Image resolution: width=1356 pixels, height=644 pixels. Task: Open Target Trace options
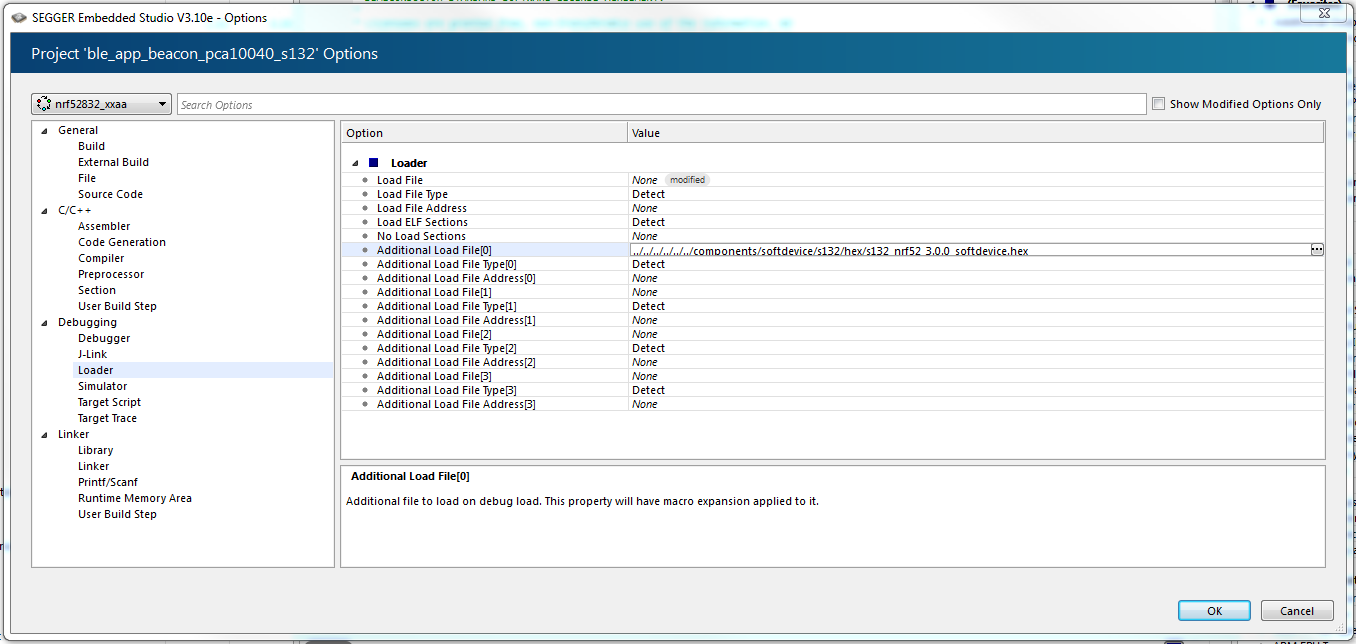tap(107, 418)
